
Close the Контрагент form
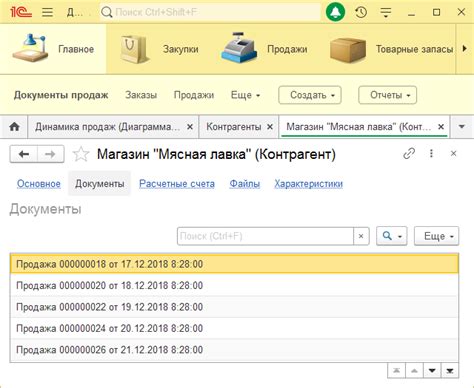click(x=453, y=154)
